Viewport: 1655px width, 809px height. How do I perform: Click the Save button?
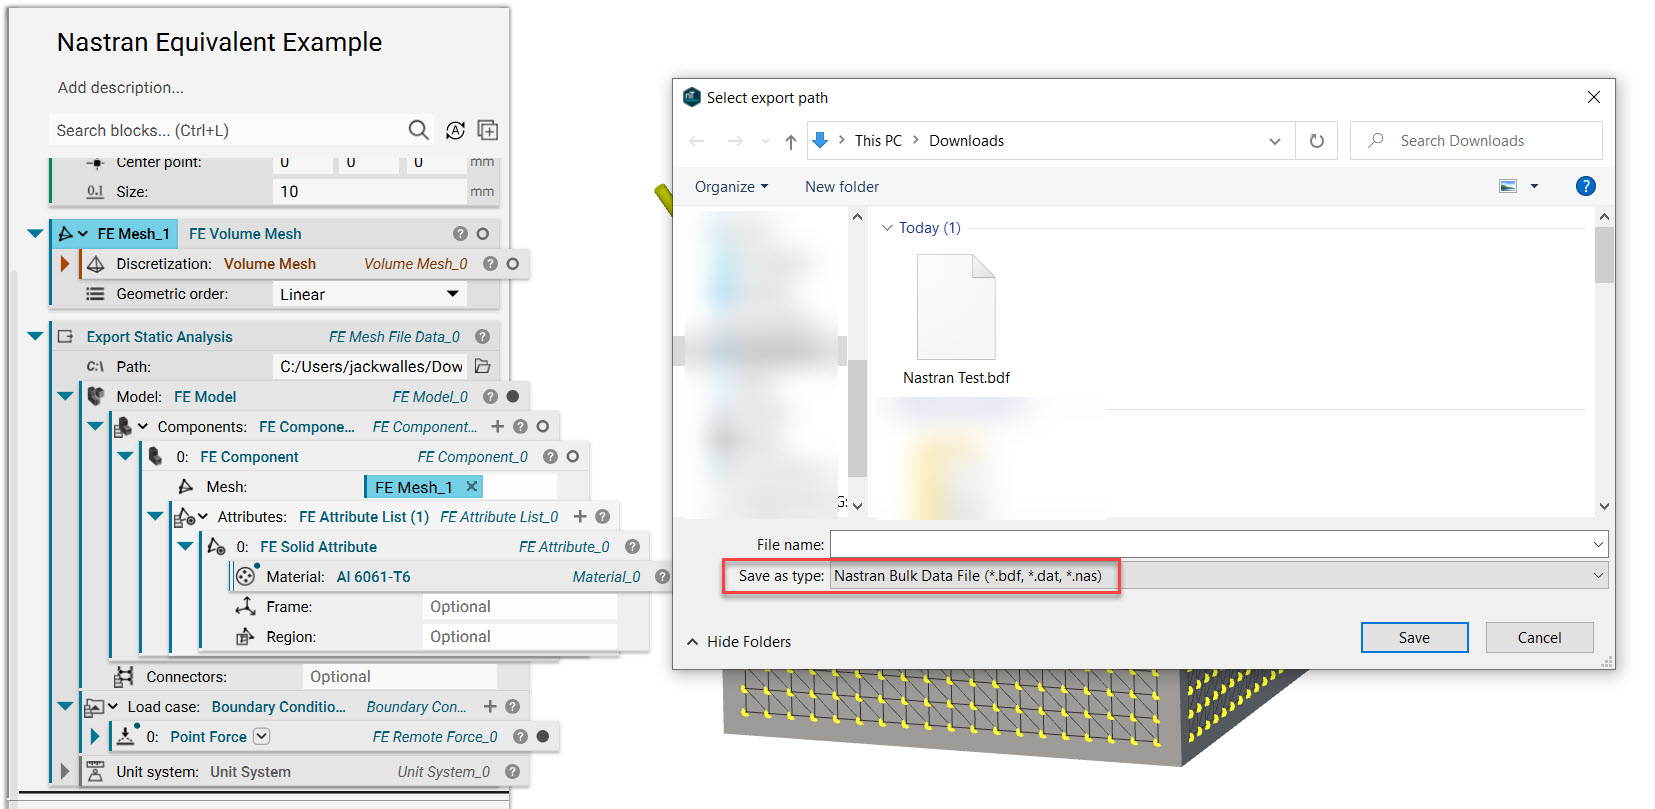click(x=1414, y=638)
